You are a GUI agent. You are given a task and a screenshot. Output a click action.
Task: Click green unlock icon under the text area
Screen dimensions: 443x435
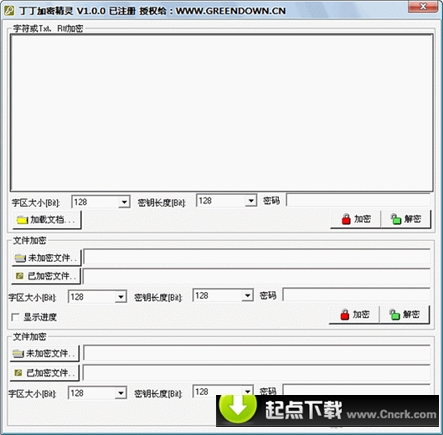(x=396, y=219)
